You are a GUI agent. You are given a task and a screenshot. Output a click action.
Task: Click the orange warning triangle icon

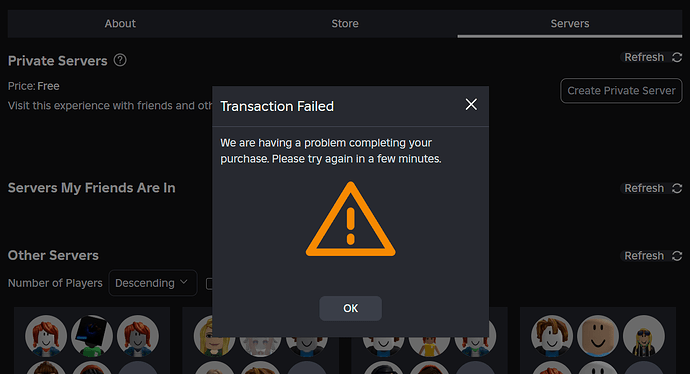(350, 219)
